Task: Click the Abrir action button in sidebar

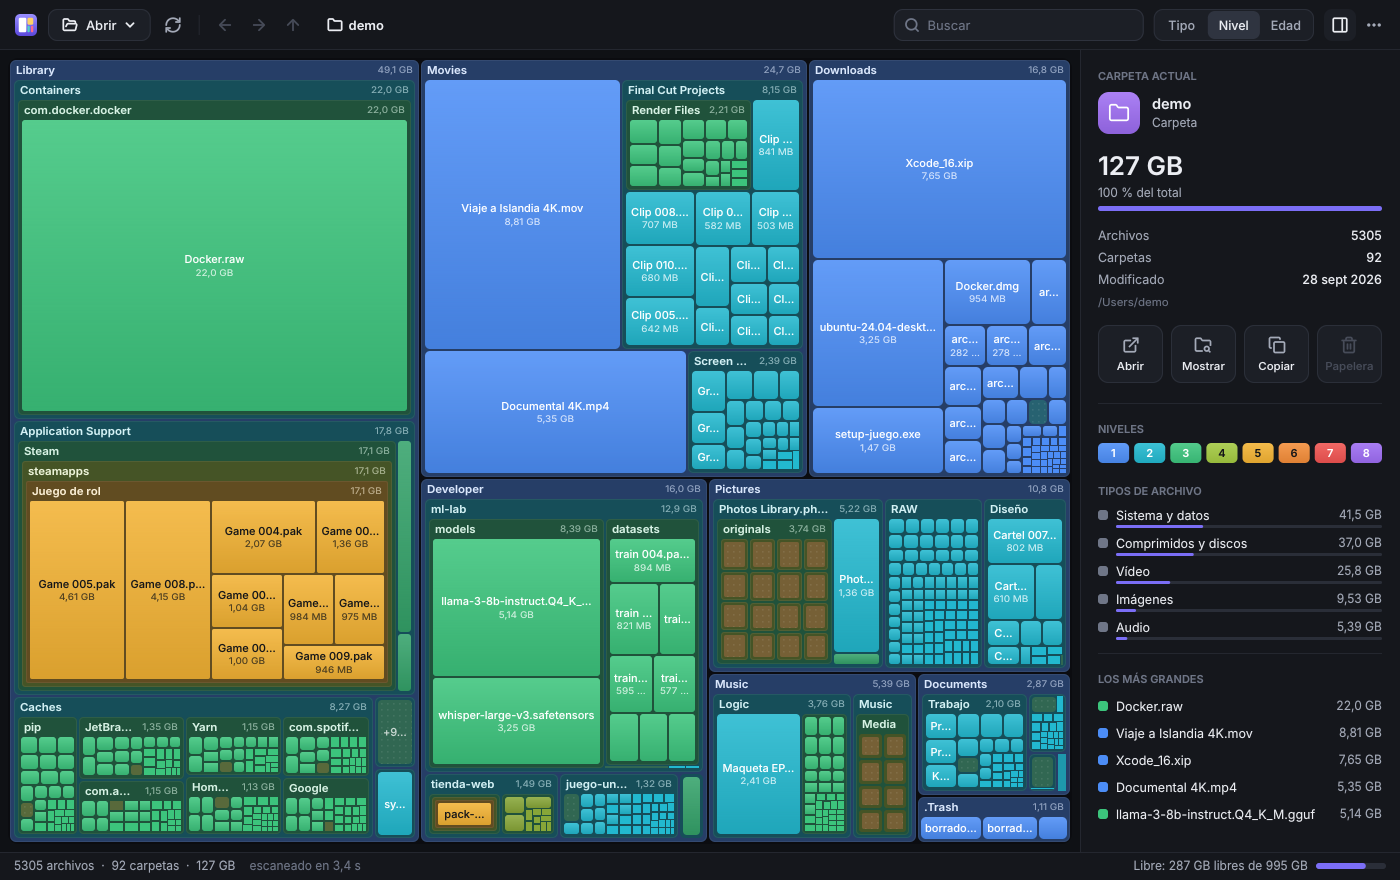Action: pos(1130,354)
